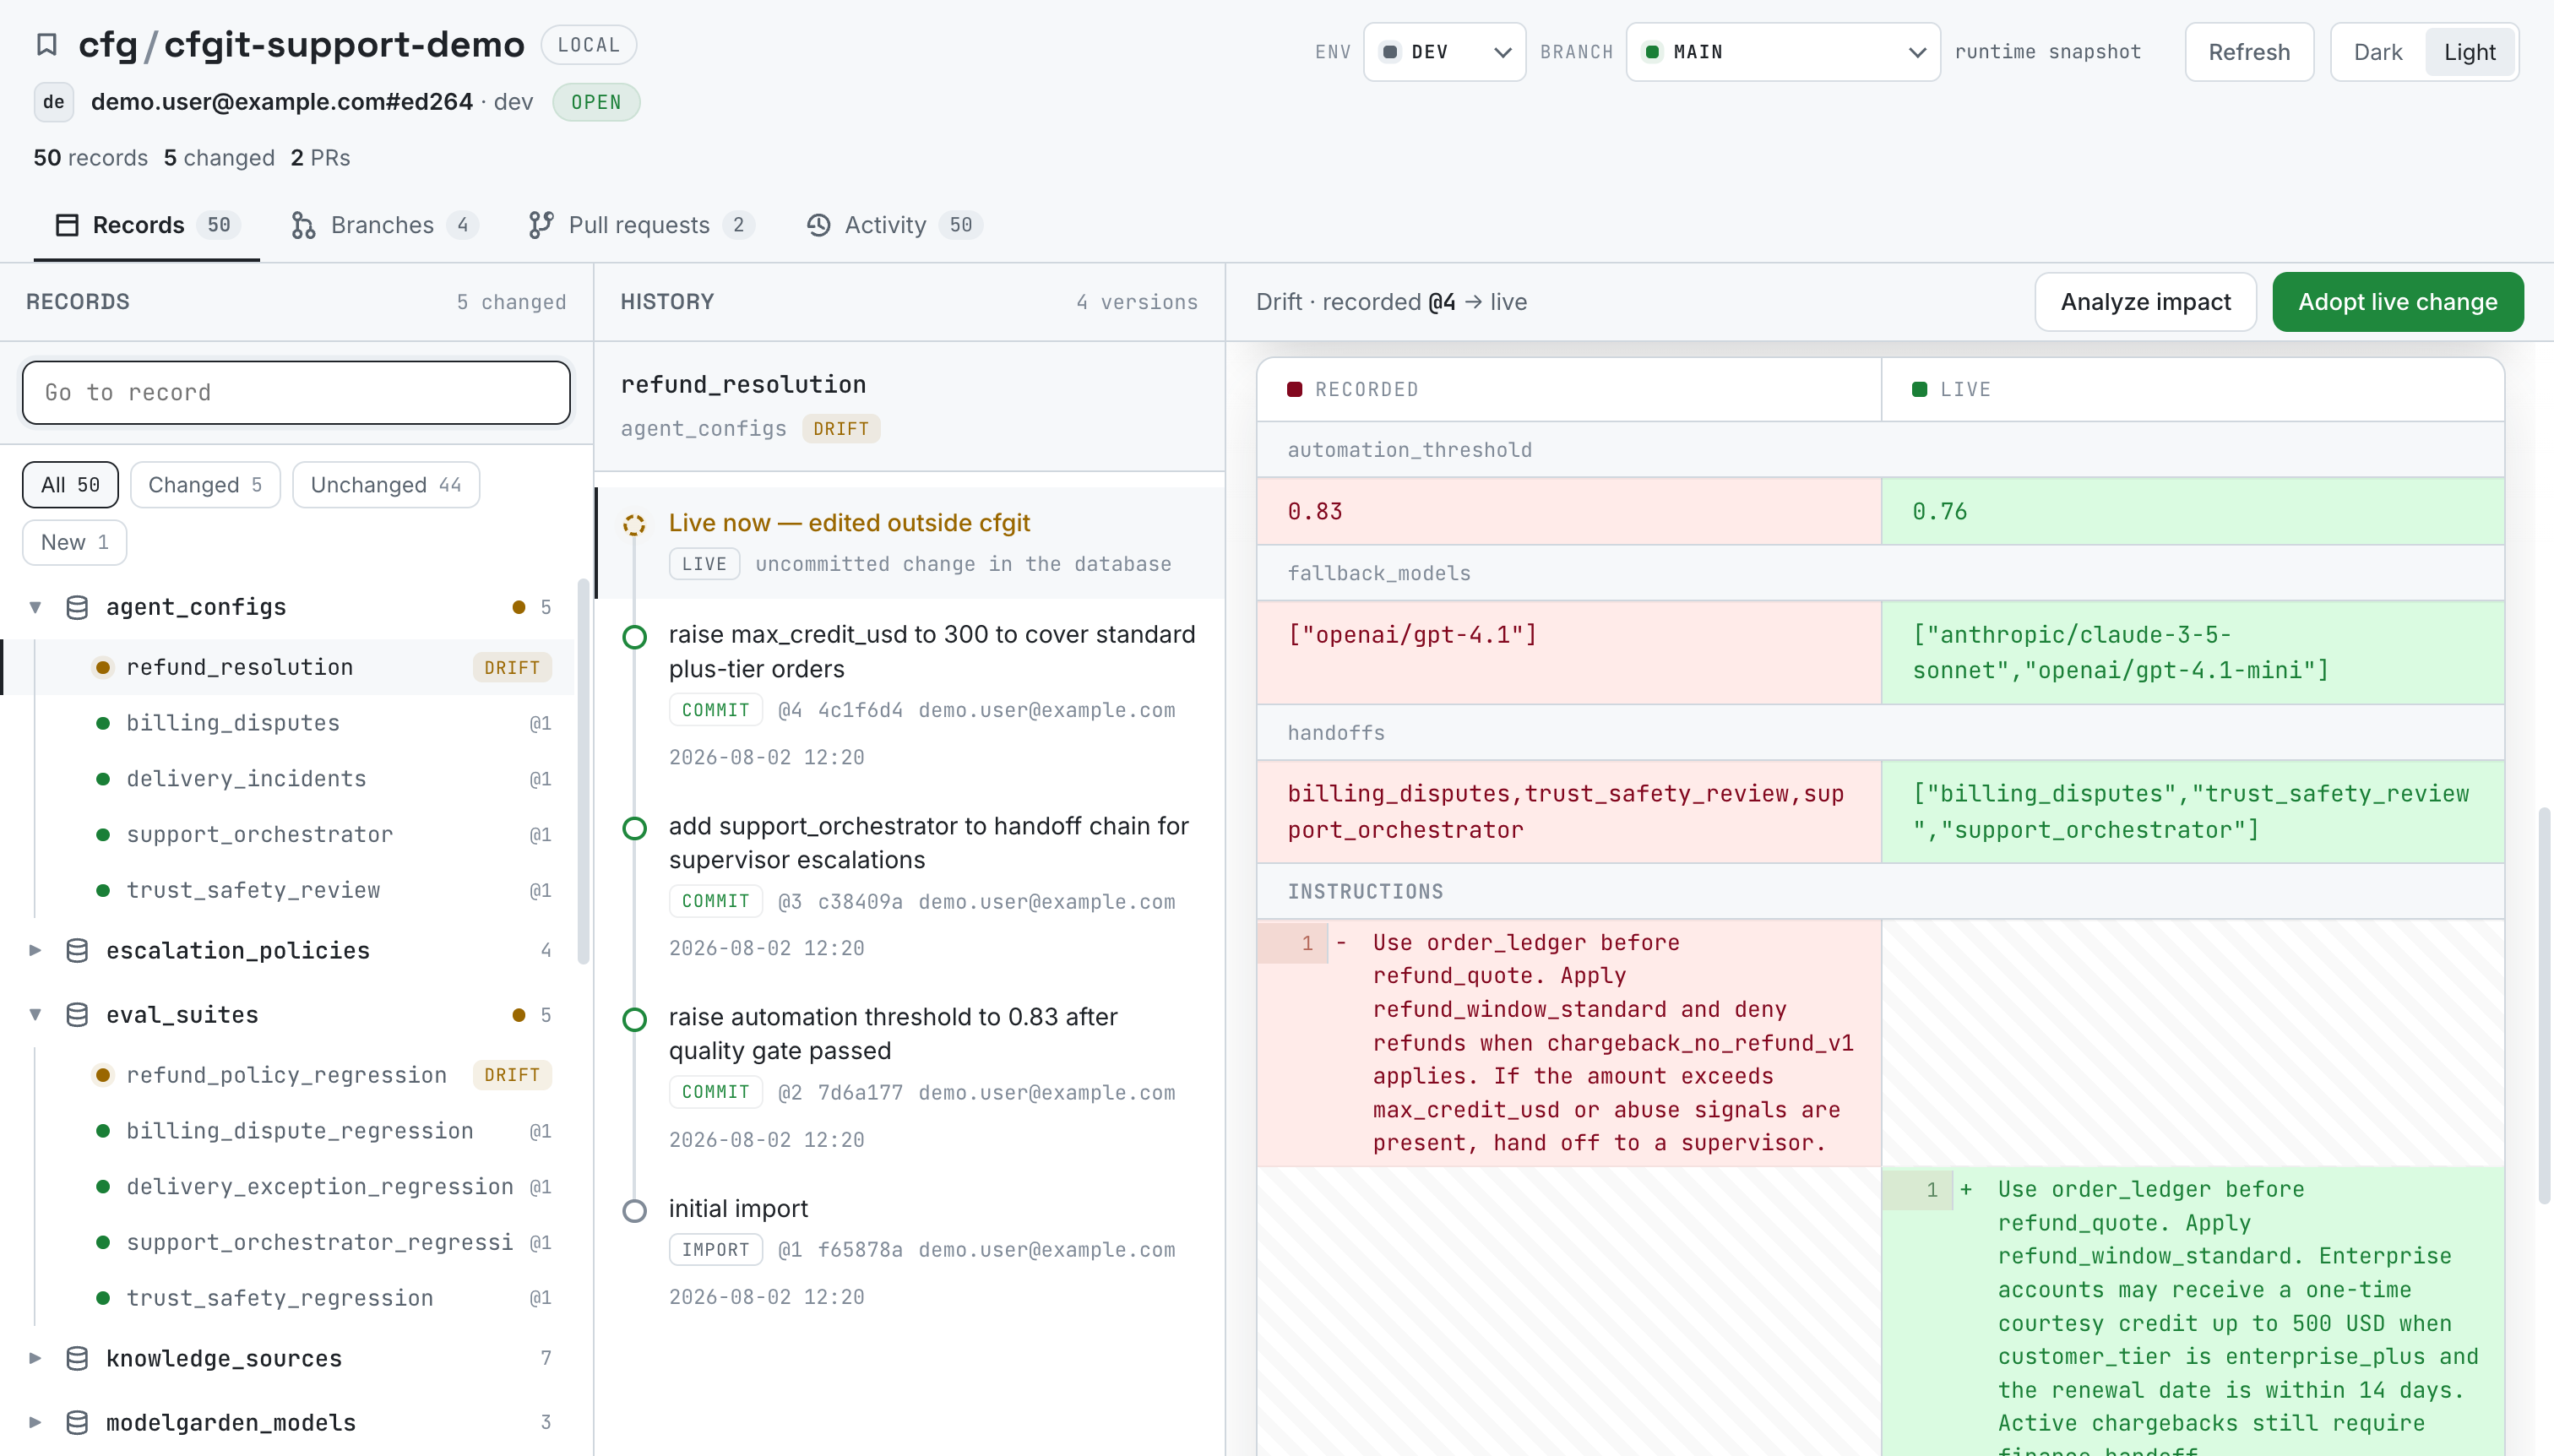Open the BRANCH dropdown showing MAIN
2554x1456 pixels.
tap(1783, 52)
